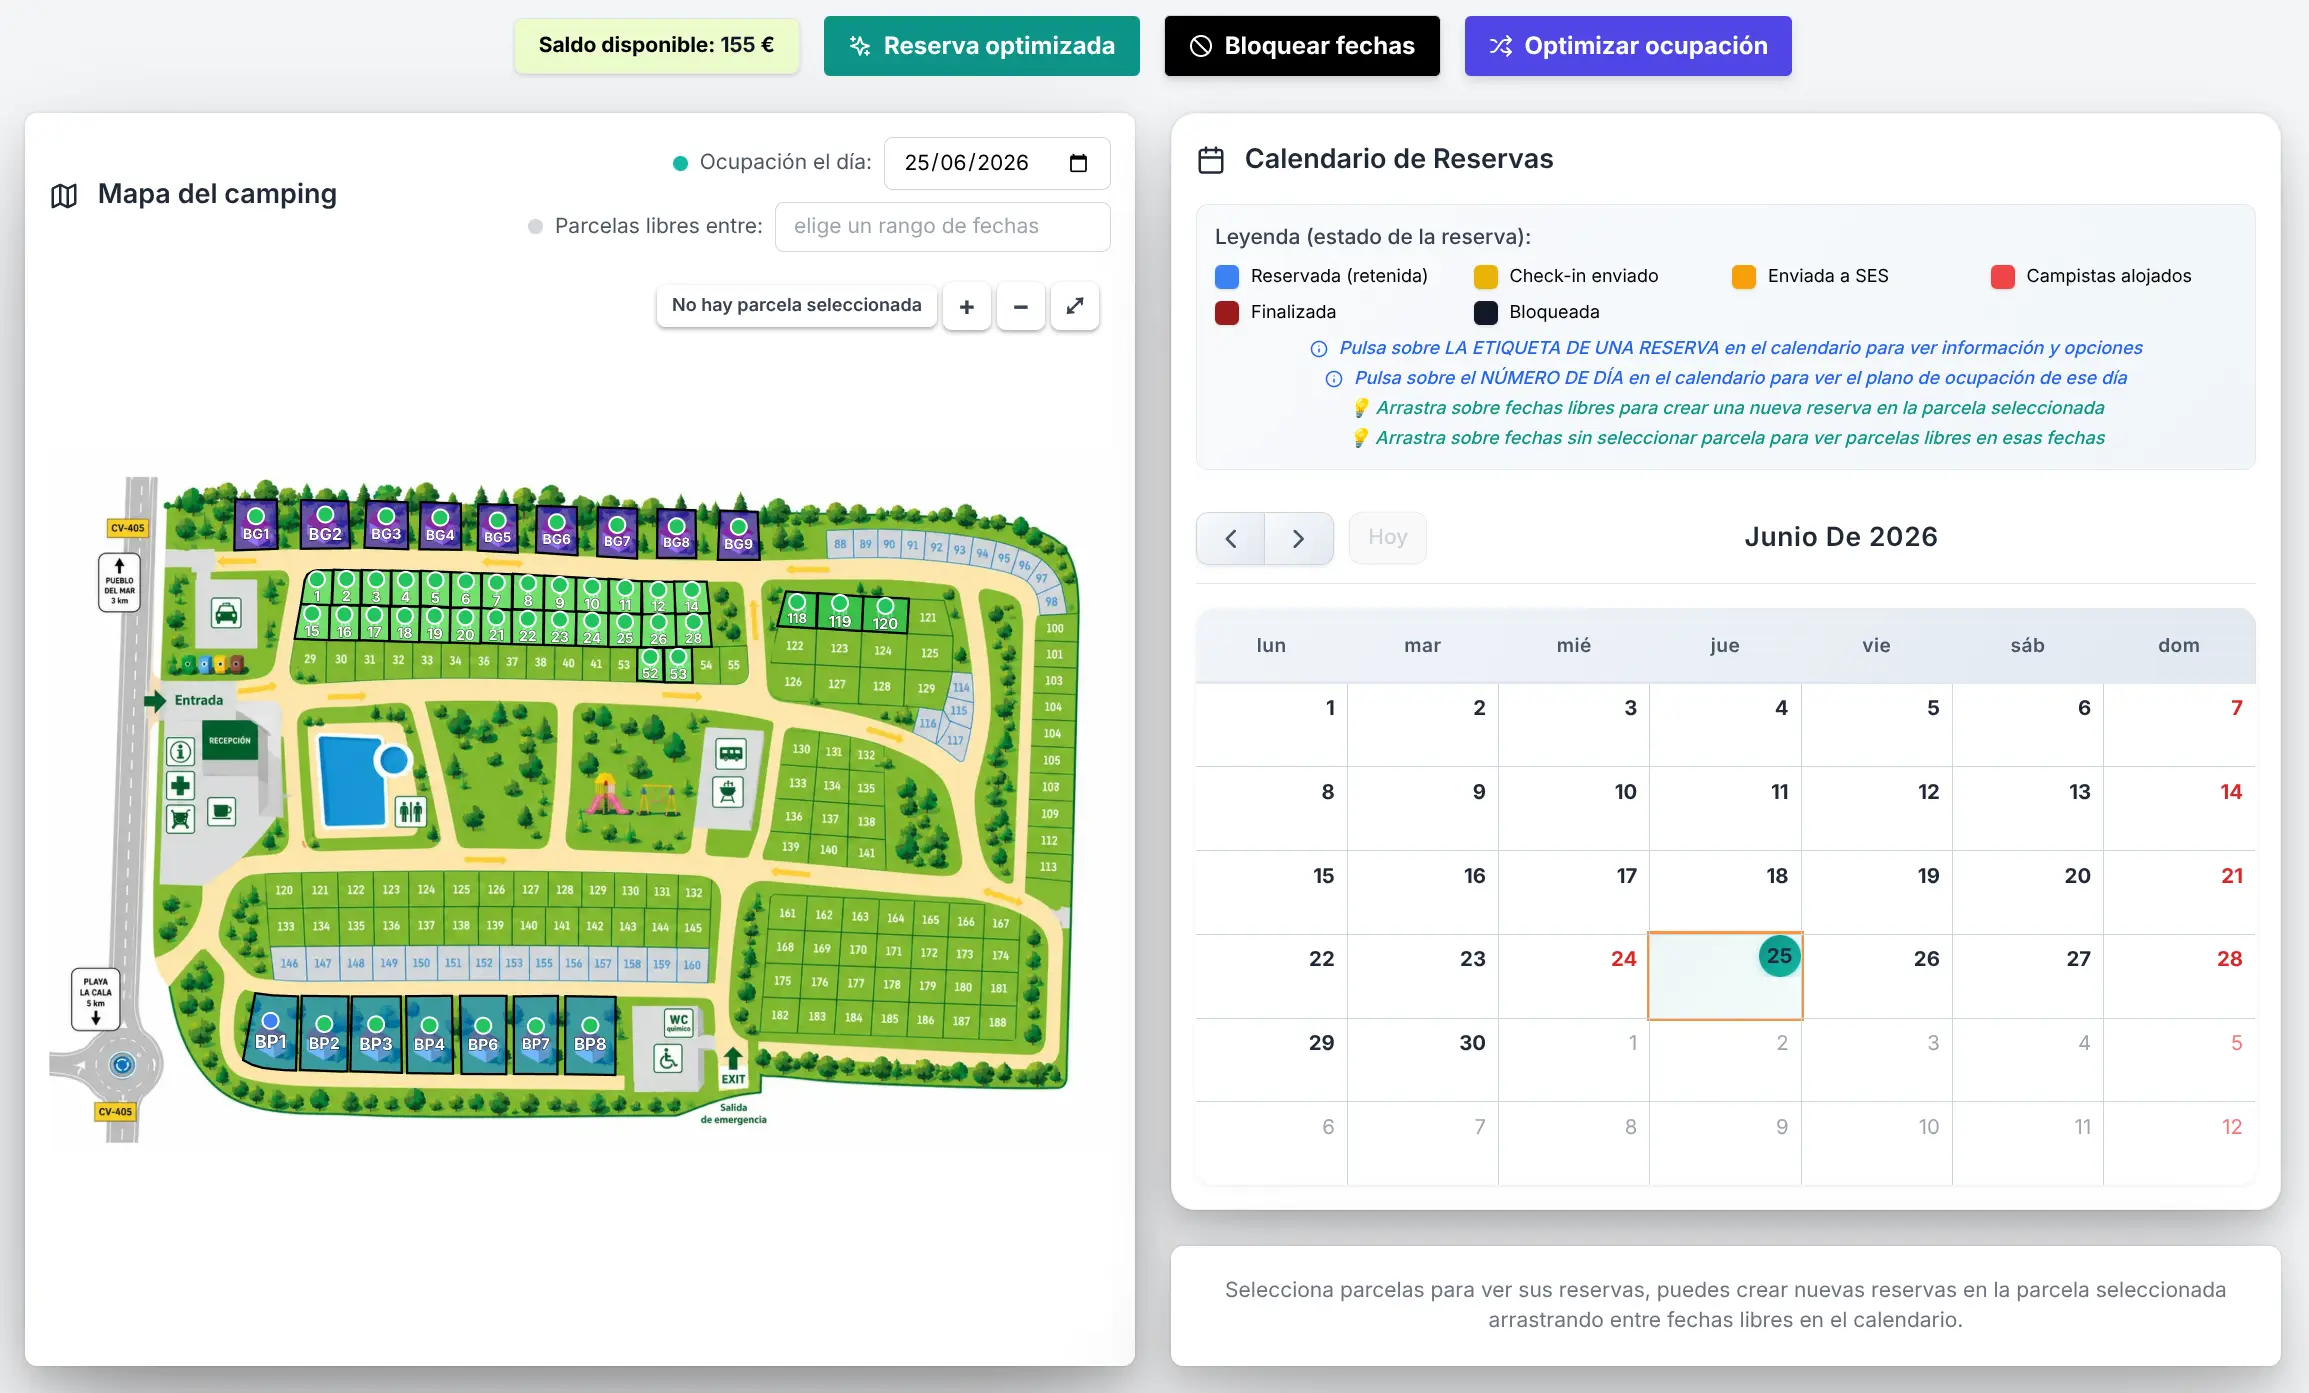The height and width of the screenshot is (1393, 2309).
Task: Zoom in on the camping map
Action: click(x=966, y=306)
